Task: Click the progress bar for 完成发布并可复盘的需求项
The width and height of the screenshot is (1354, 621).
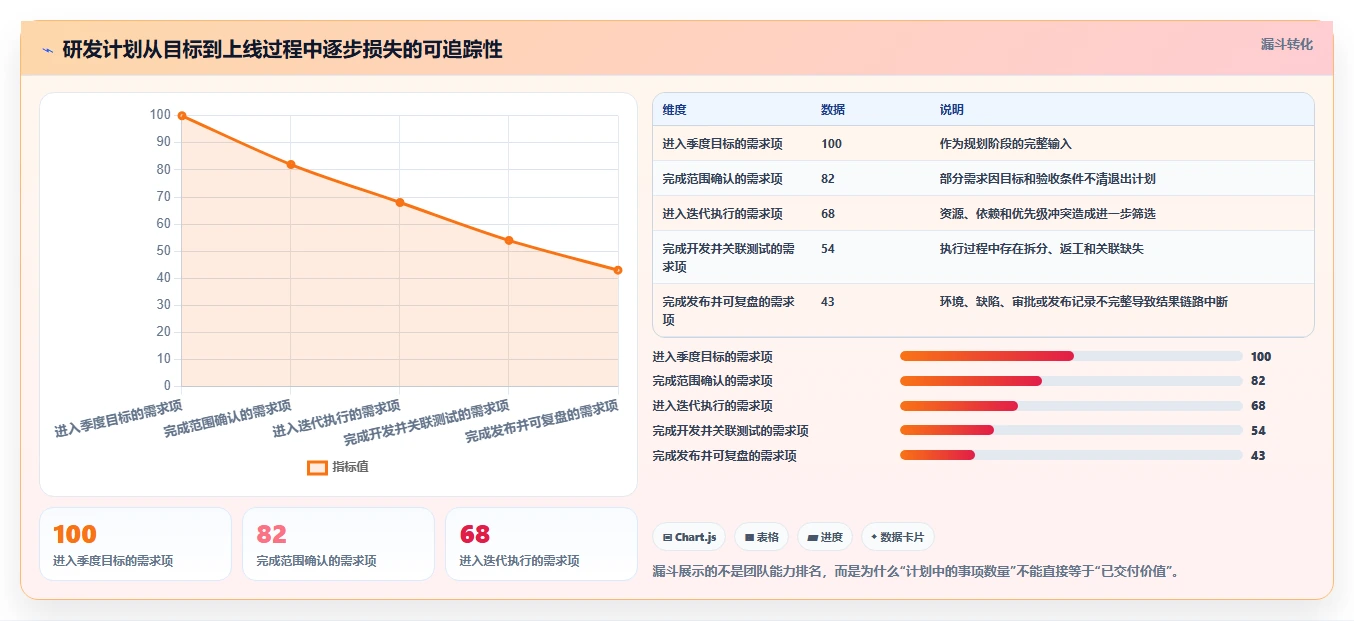Action: (x=1071, y=456)
